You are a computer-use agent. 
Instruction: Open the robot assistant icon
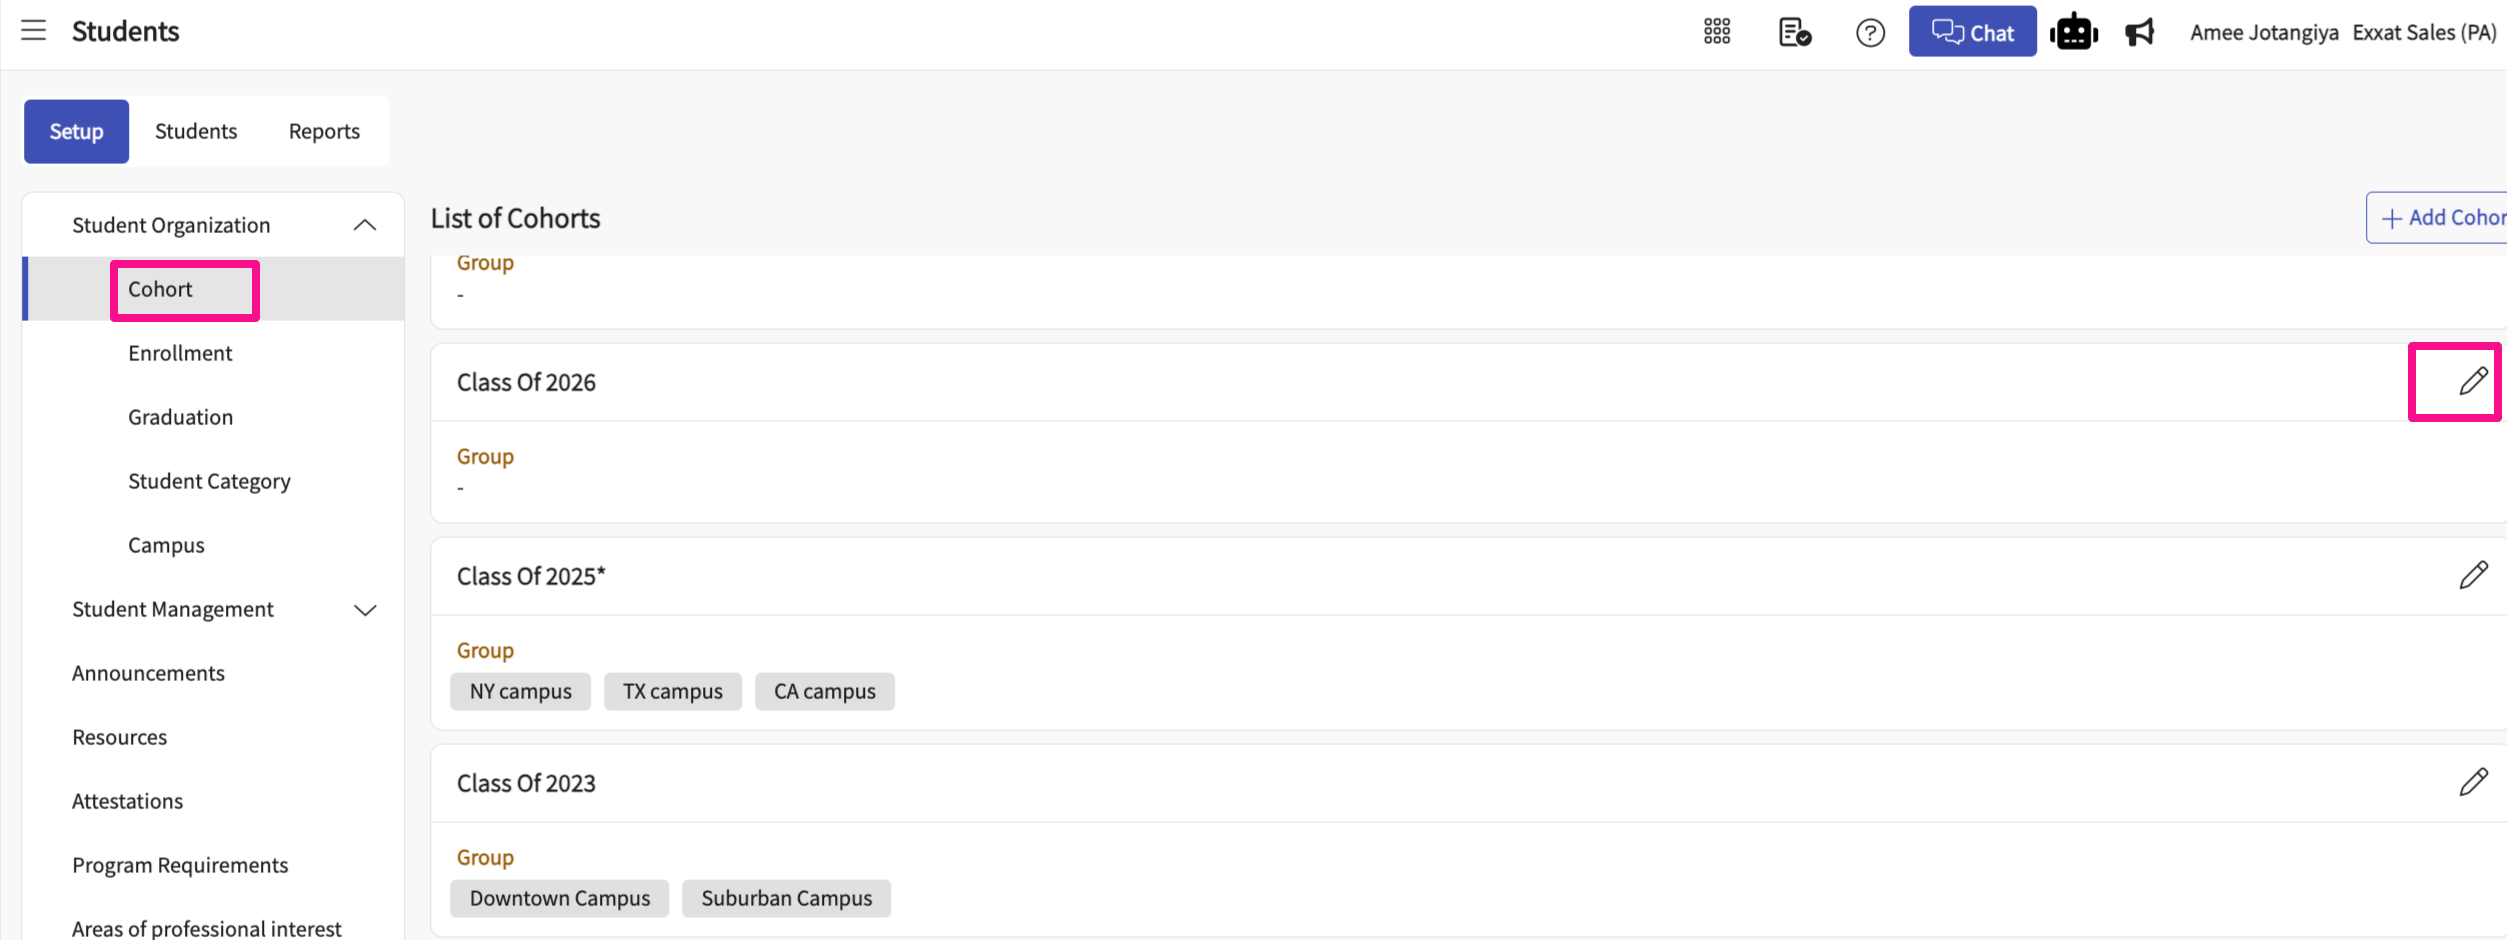click(2073, 32)
